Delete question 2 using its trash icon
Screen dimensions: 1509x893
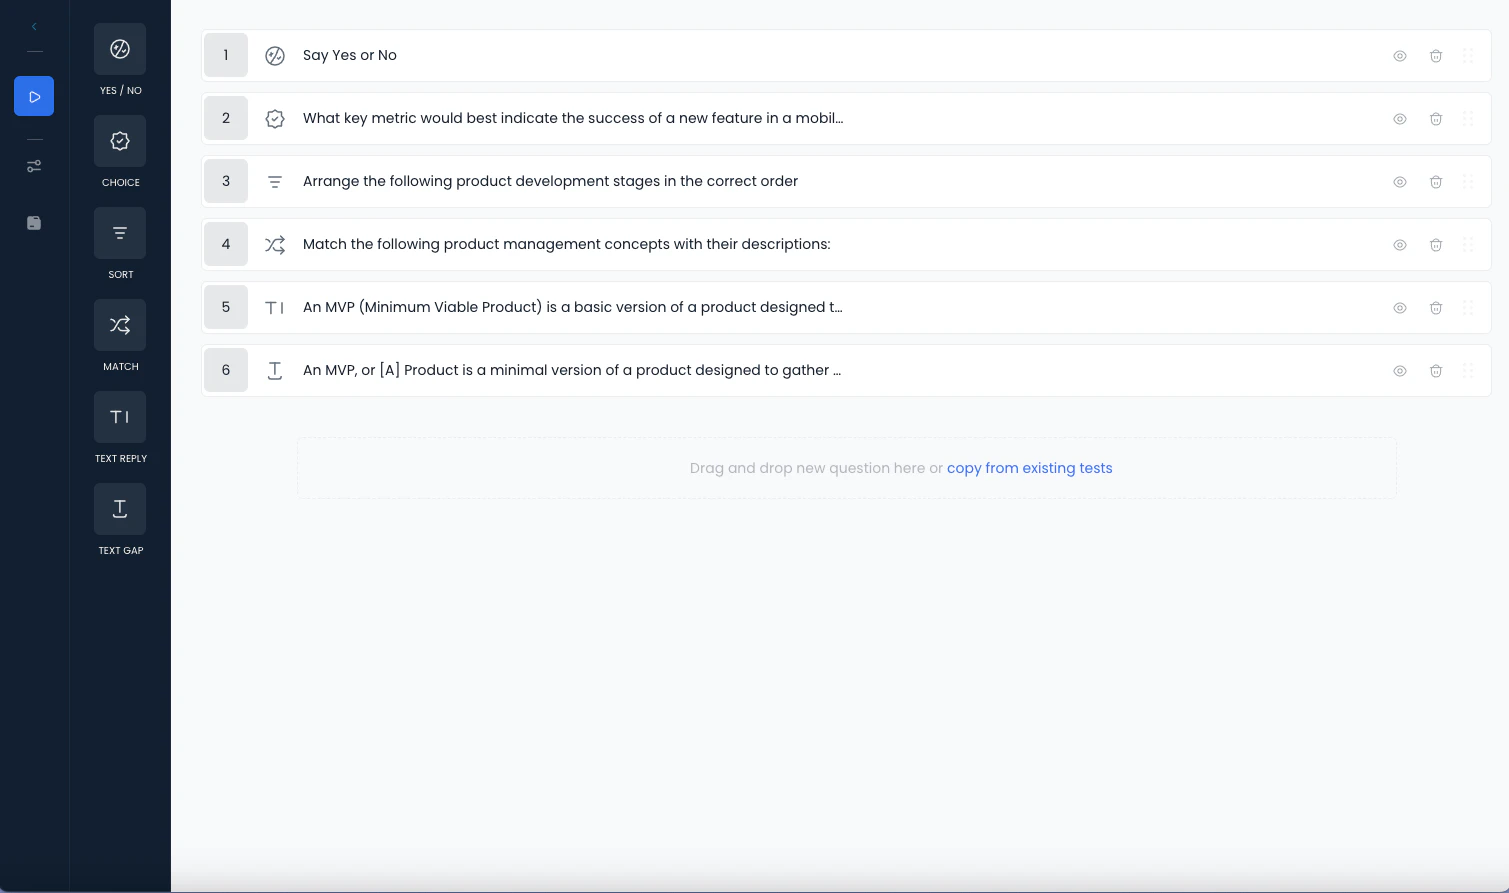click(x=1436, y=118)
